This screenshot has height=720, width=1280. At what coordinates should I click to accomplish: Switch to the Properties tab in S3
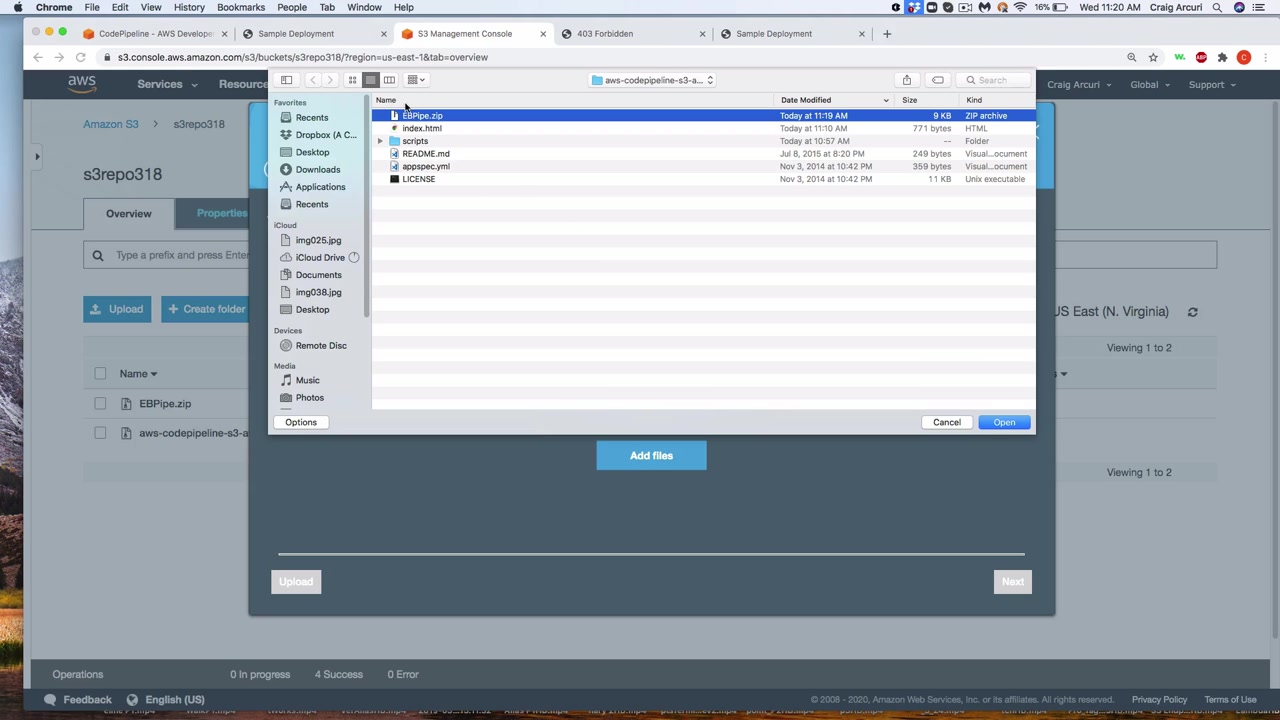click(x=222, y=214)
